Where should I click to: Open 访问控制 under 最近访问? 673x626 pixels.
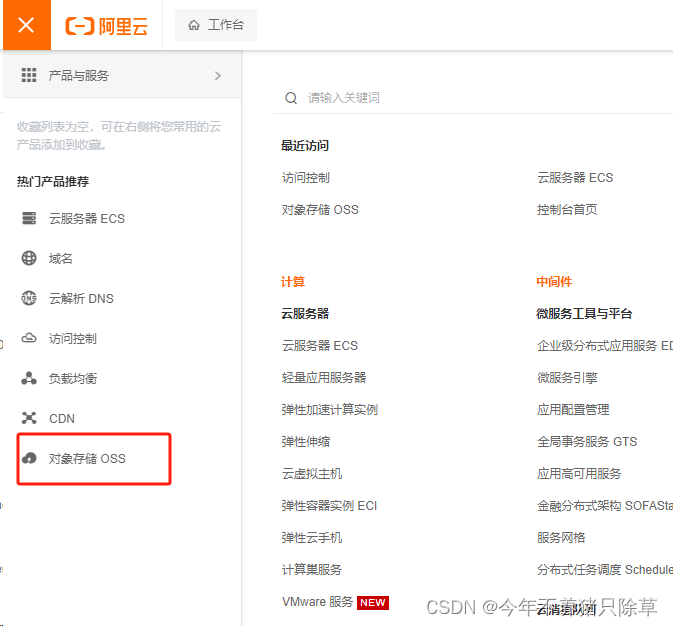[306, 177]
